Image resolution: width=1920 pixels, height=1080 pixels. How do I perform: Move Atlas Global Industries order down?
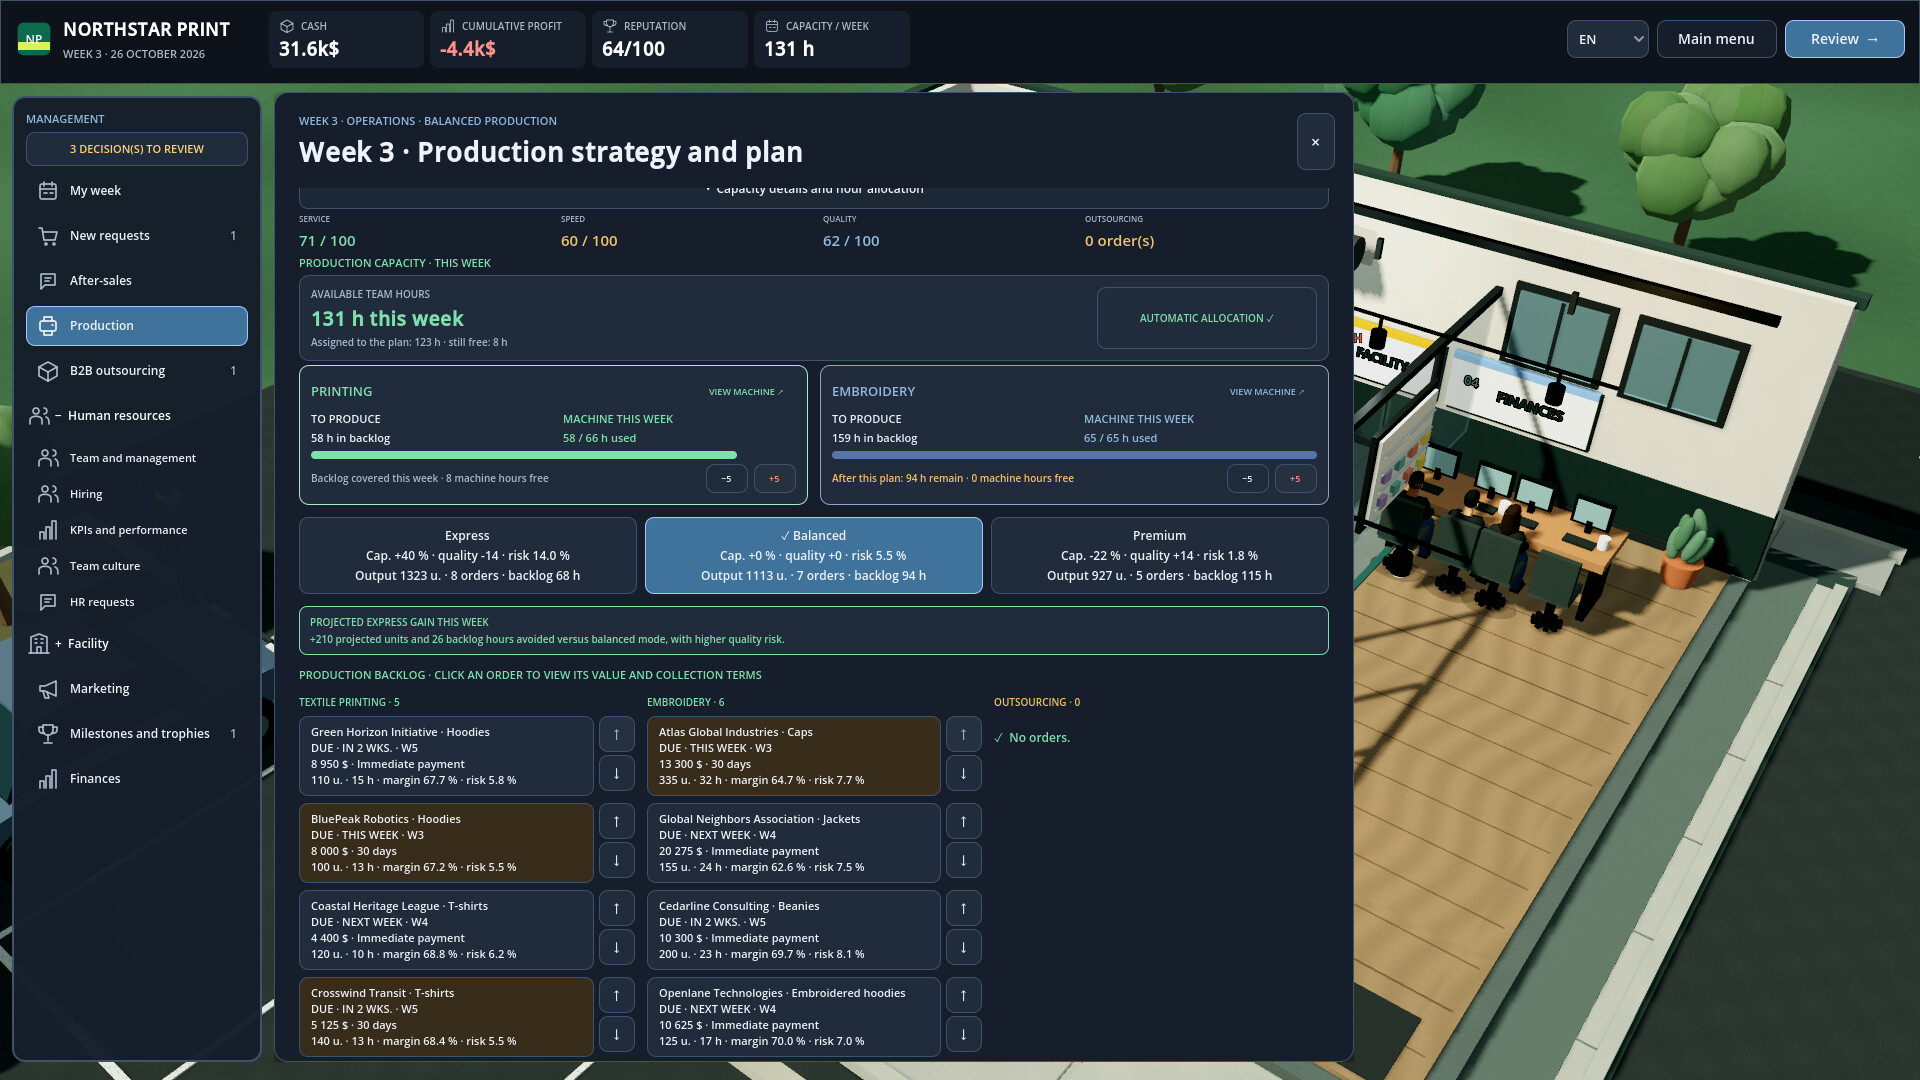tap(964, 773)
